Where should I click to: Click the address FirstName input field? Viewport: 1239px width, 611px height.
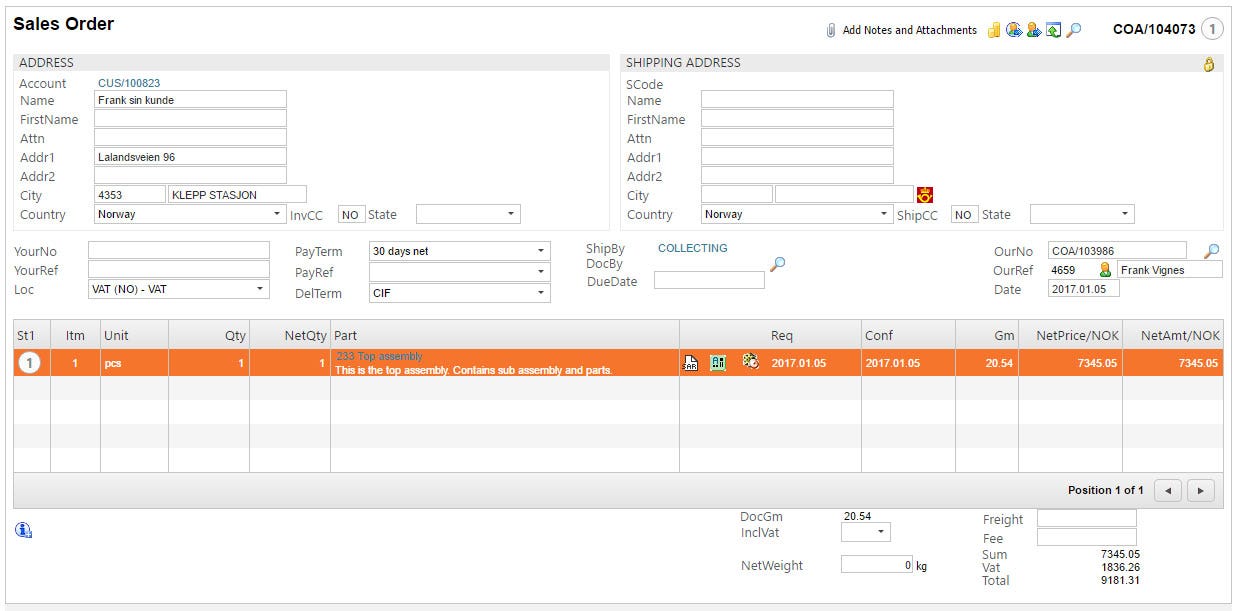(x=190, y=119)
